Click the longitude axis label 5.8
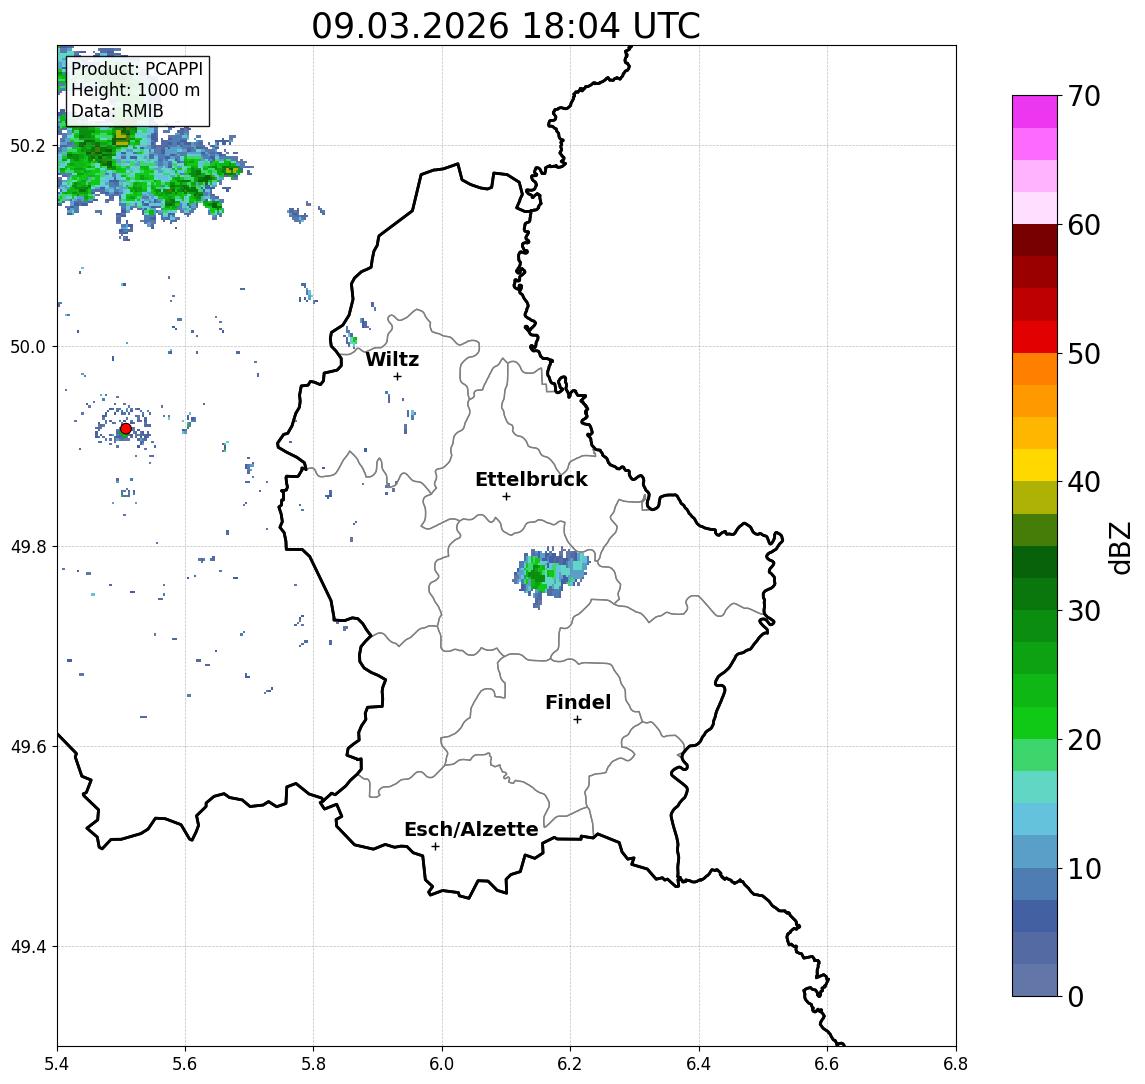1145x1084 pixels. pyautogui.click(x=313, y=1064)
